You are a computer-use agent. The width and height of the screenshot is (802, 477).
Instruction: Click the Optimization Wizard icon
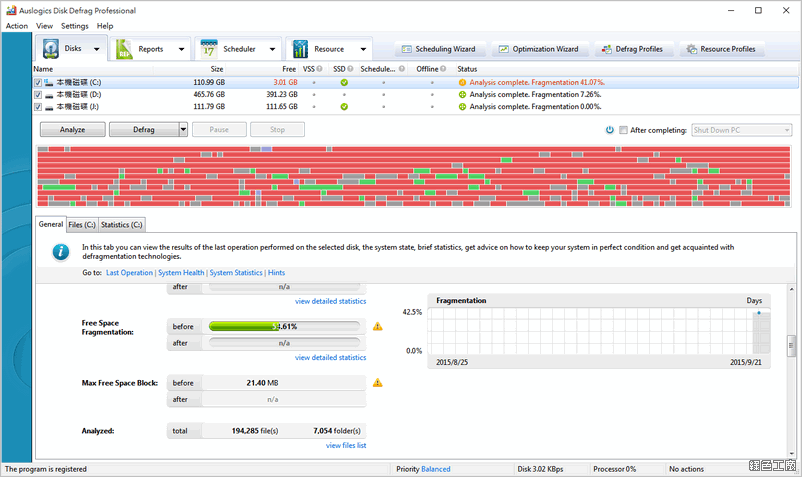(504, 49)
